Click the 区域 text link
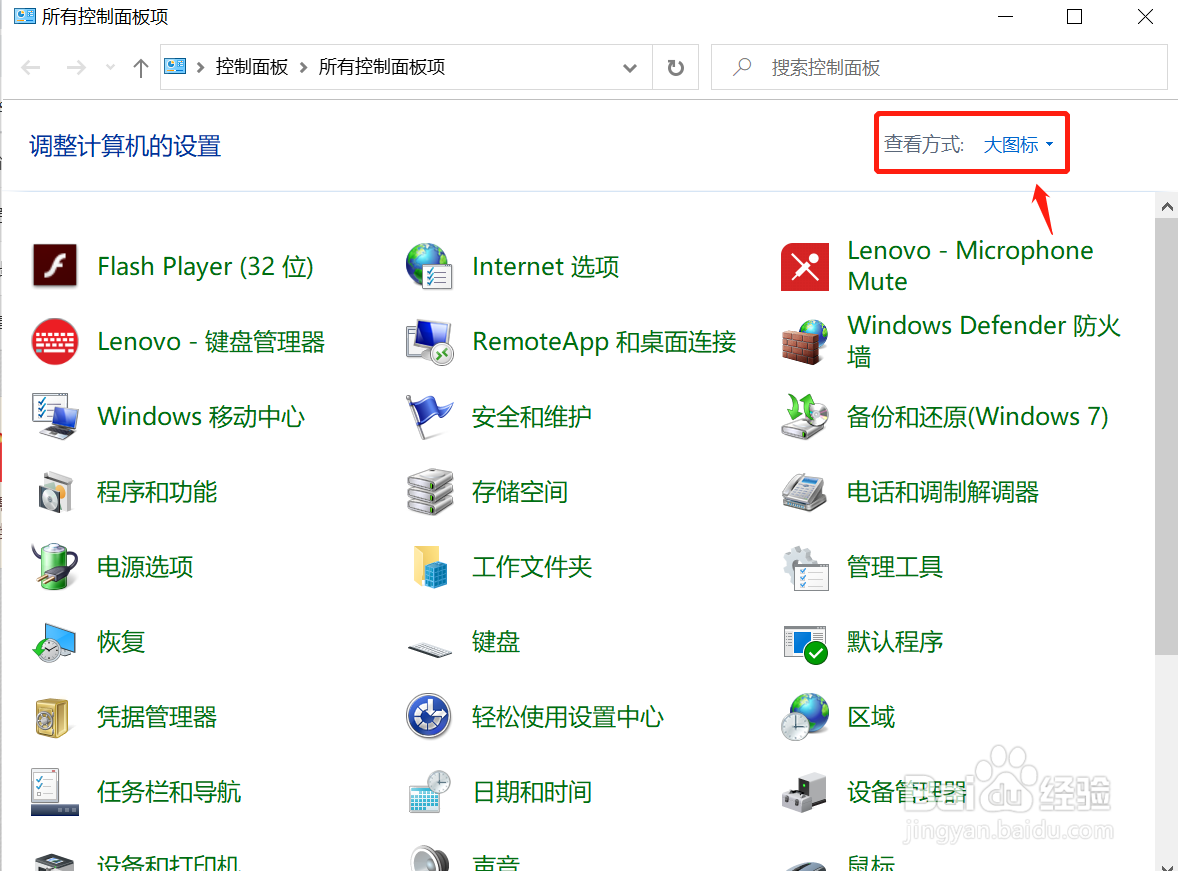 pyautogui.click(x=871, y=717)
